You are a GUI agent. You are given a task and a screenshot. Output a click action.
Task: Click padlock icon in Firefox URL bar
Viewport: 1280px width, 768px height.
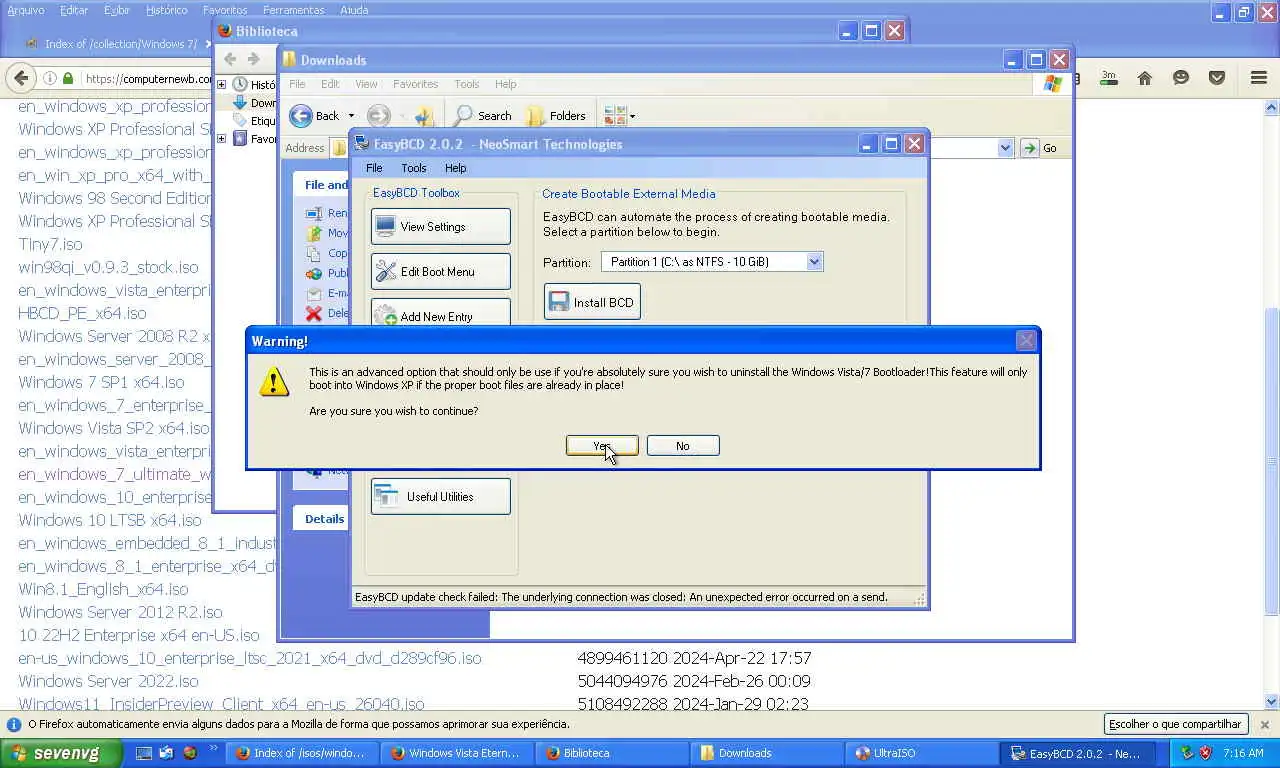click(68, 78)
